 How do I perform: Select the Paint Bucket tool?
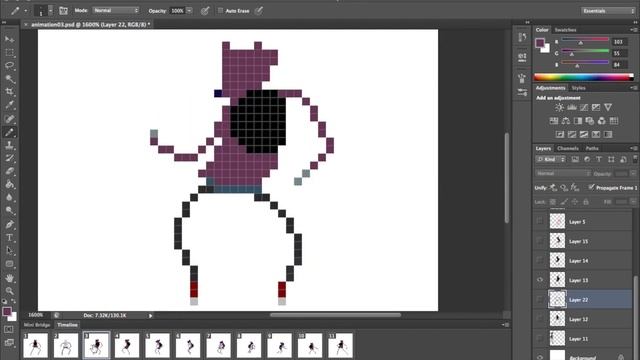9,184
